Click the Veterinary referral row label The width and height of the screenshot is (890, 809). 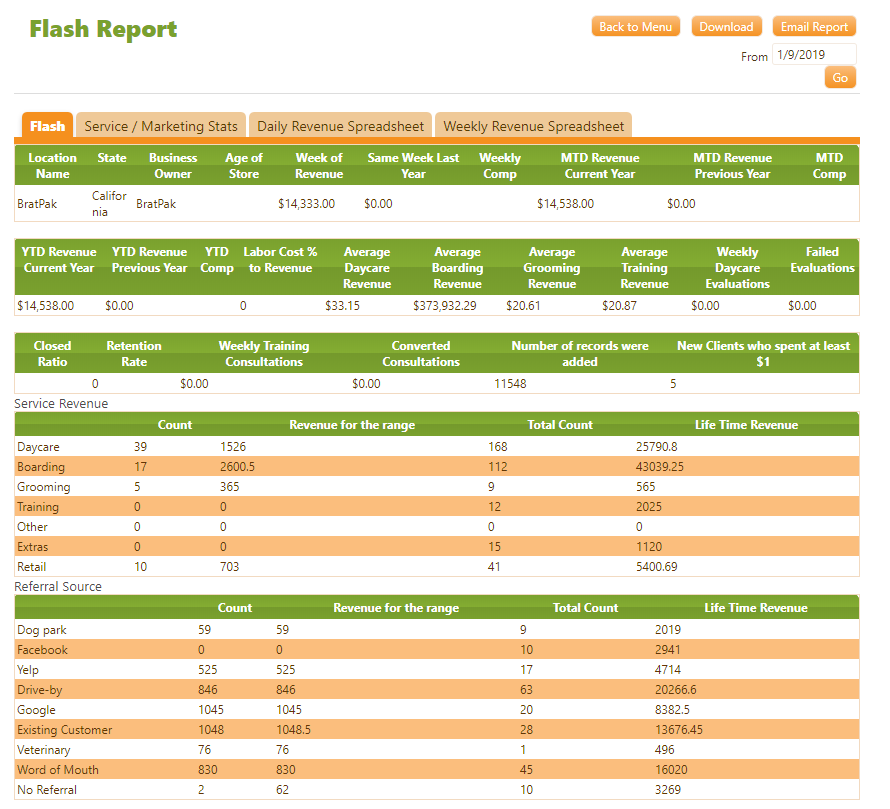coord(44,750)
